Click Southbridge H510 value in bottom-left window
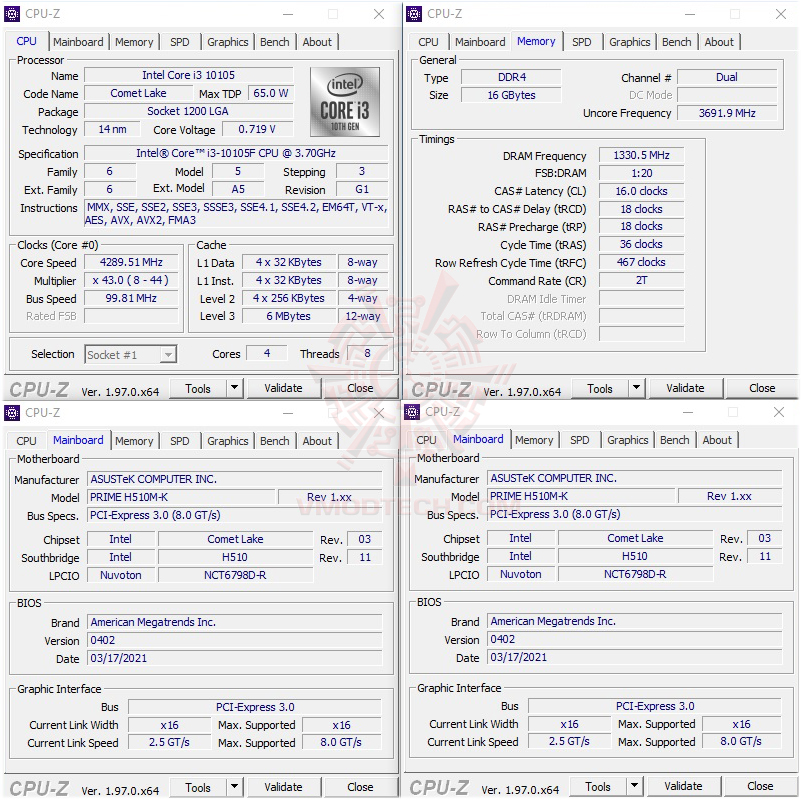Screen dimensions: 801x800 pyautogui.click(x=235, y=557)
